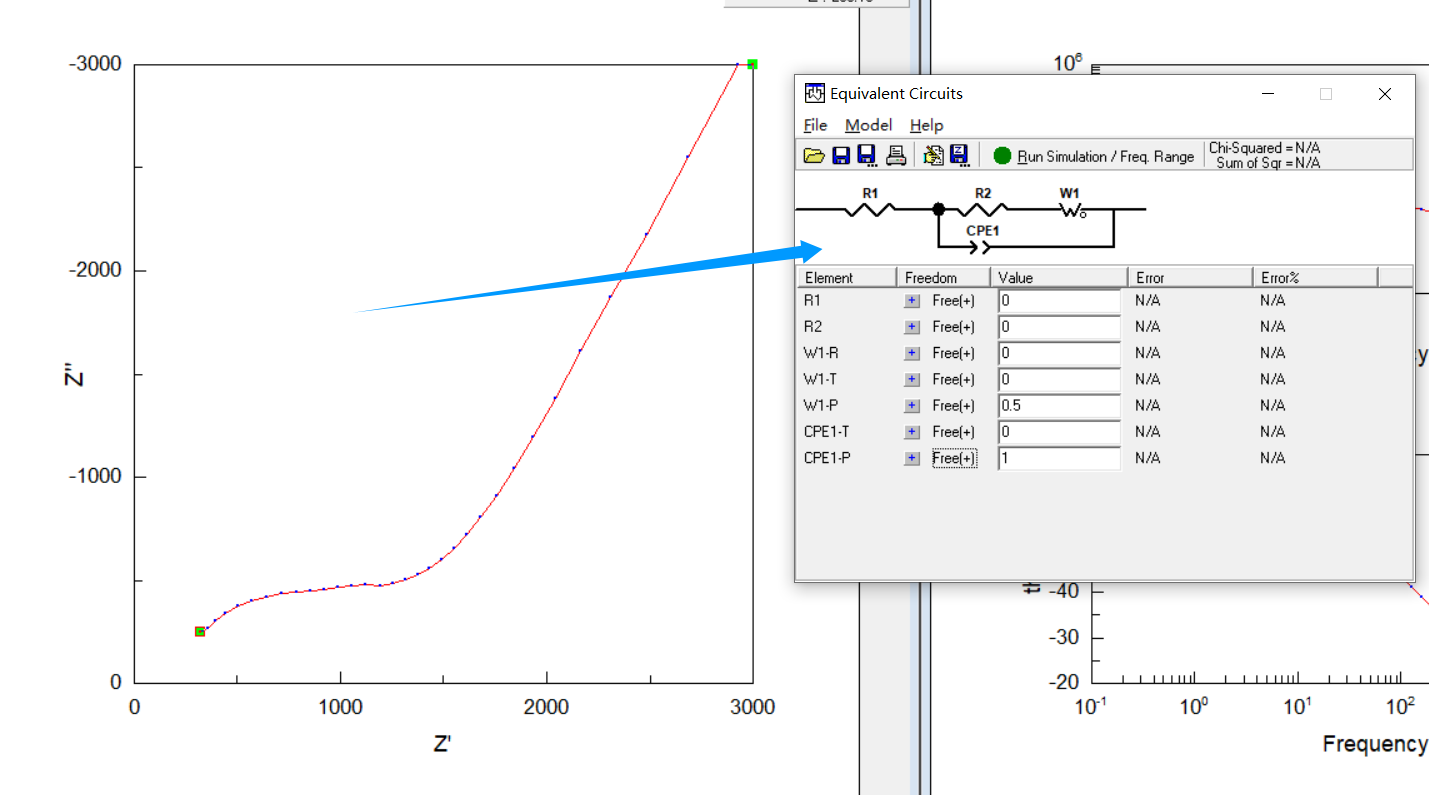Toggle the freedom button for CPE1-T
Viewport: 1429px width, 795px height.
[x=912, y=432]
